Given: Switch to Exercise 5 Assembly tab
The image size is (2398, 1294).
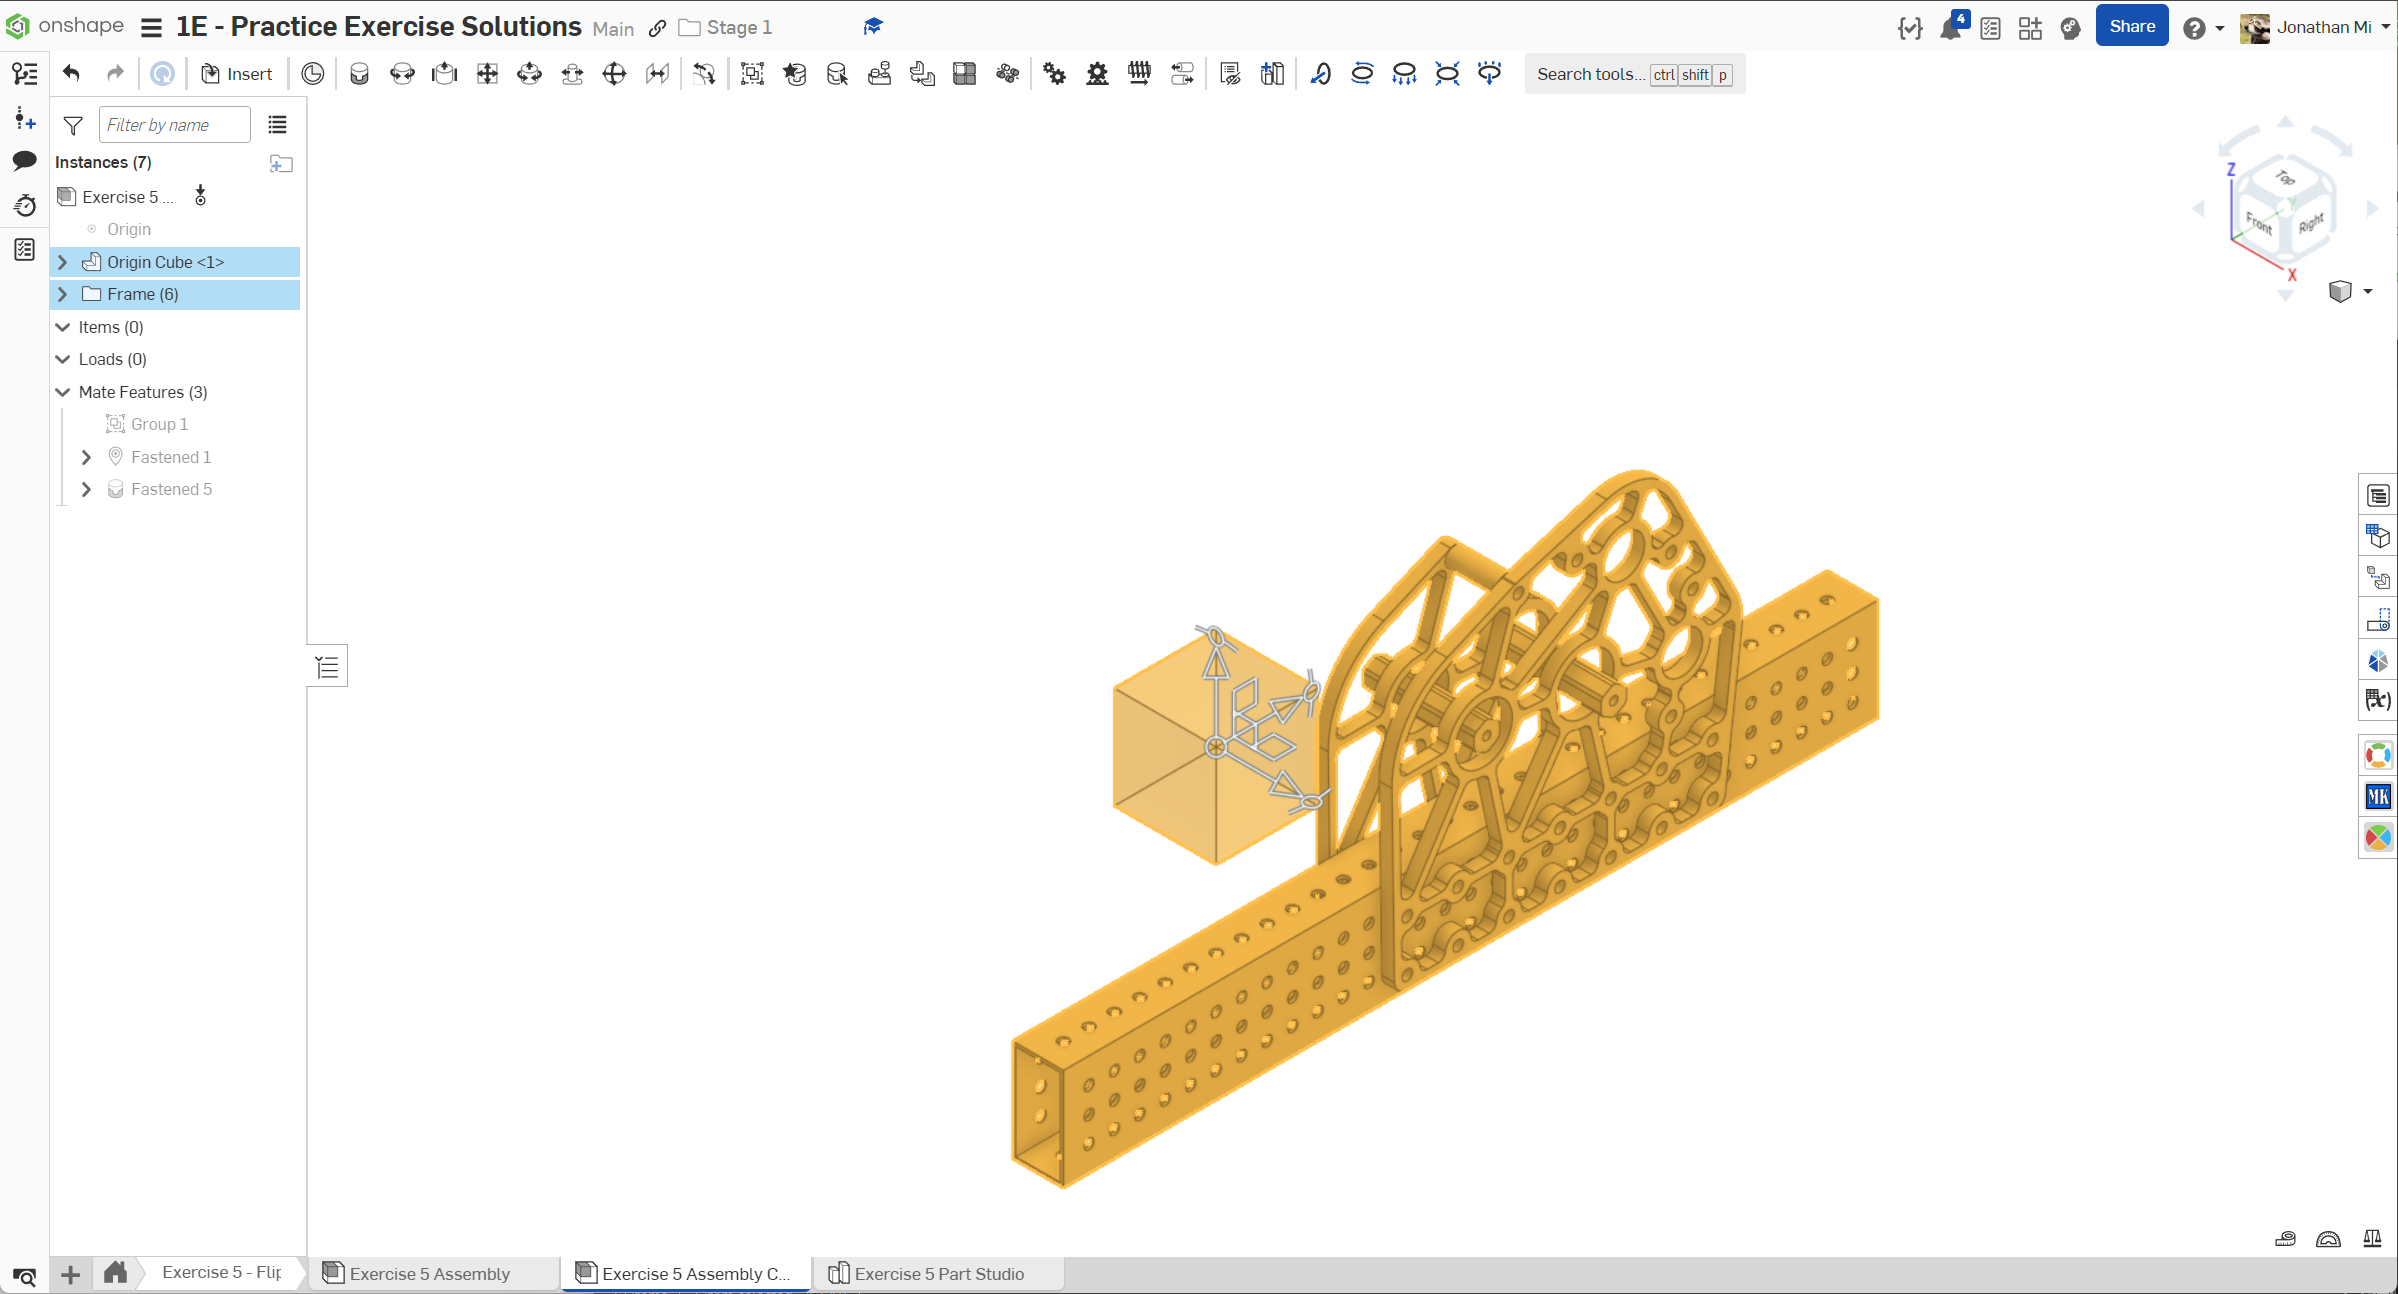Looking at the screenshot, I should click(x=429, y=1273).
